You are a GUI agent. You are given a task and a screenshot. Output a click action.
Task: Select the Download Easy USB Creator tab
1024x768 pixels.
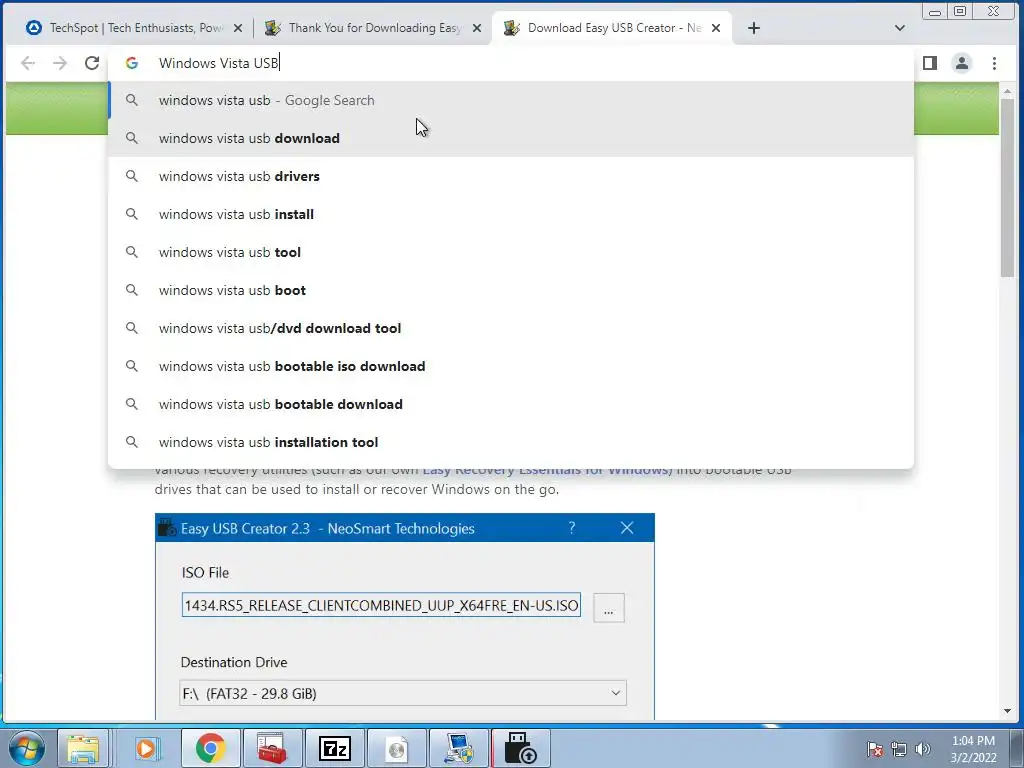612,28
